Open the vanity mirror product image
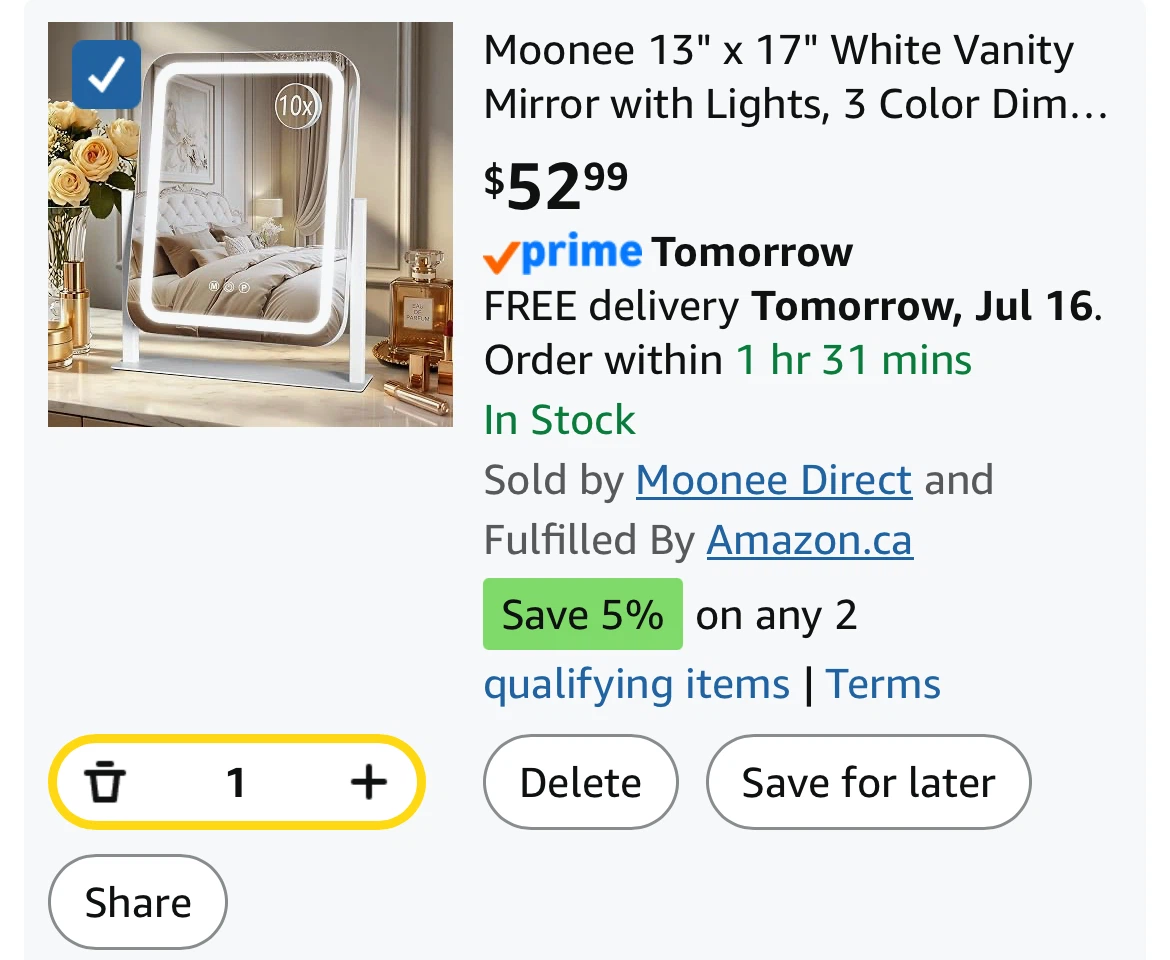Image resolution: width=1170 pixels, height=960 pixels. click(250, 225)
